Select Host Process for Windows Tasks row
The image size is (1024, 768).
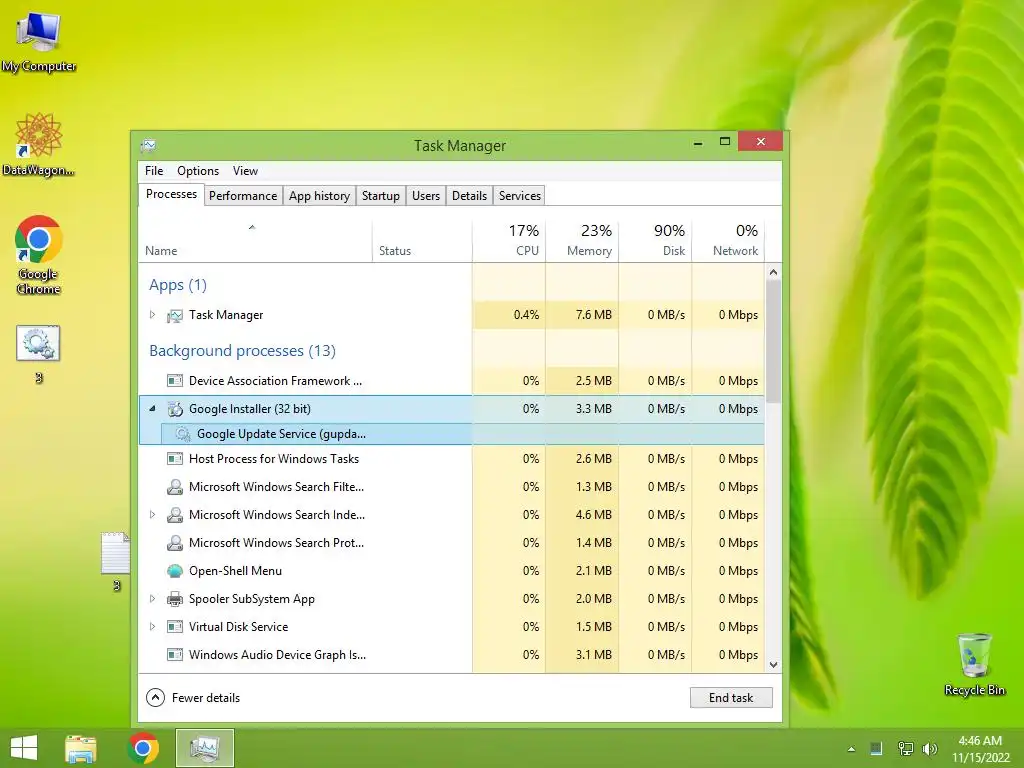click(451, 459)
